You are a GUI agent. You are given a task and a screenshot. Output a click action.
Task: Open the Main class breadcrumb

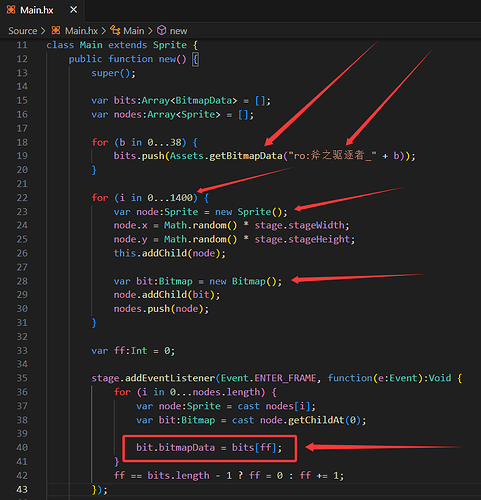[134, 31]
